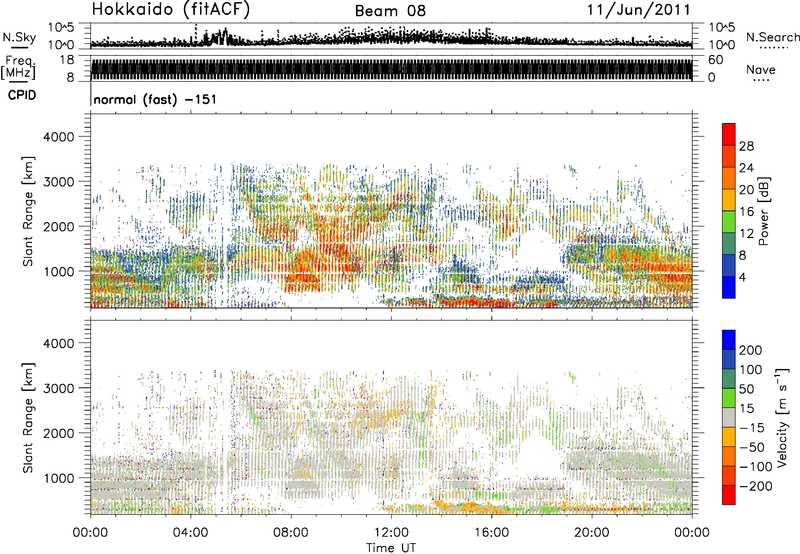The image size is (800, 554).
Task: Click the '12:00' time axis tick label
Action: 391,533
